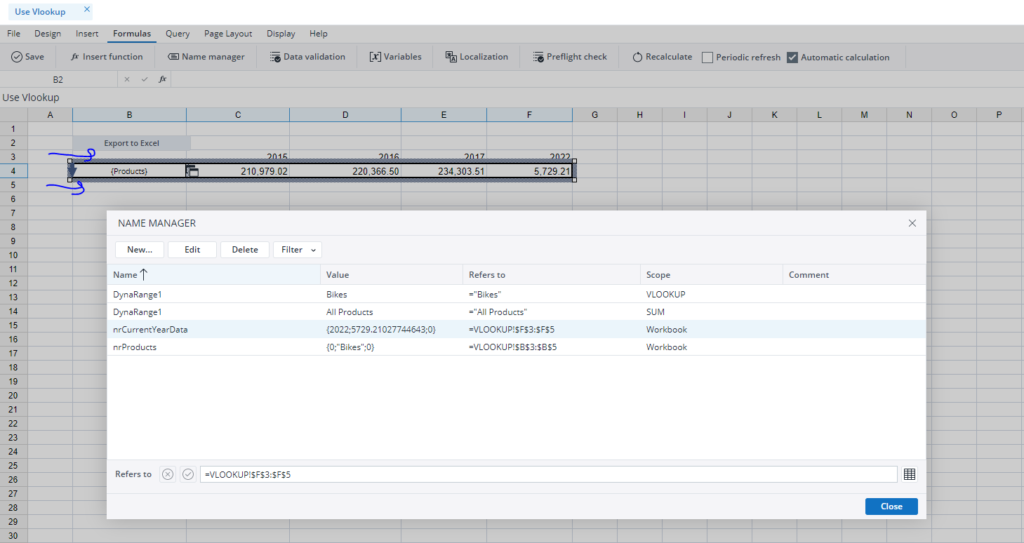Click column G header

tap(595, 115)
